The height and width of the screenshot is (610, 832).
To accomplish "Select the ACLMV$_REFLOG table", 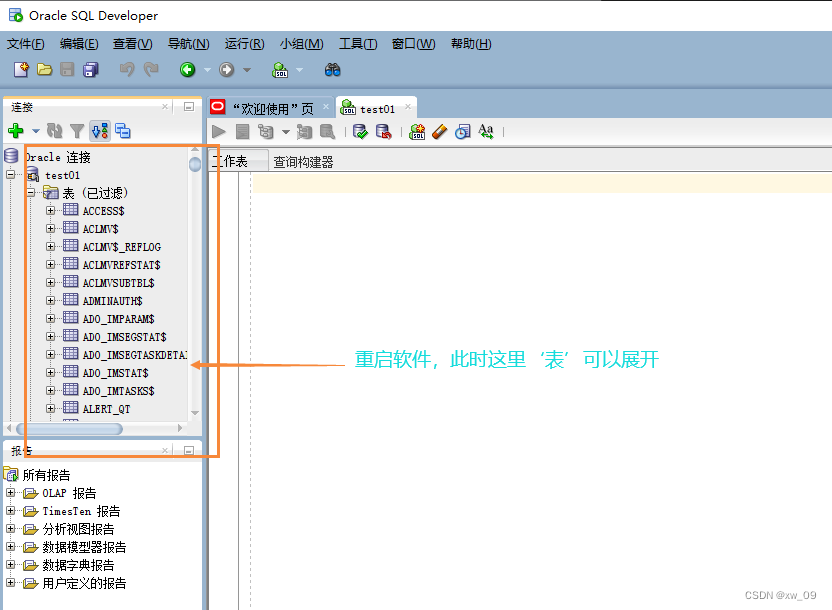I will click(x=122, y=247).
